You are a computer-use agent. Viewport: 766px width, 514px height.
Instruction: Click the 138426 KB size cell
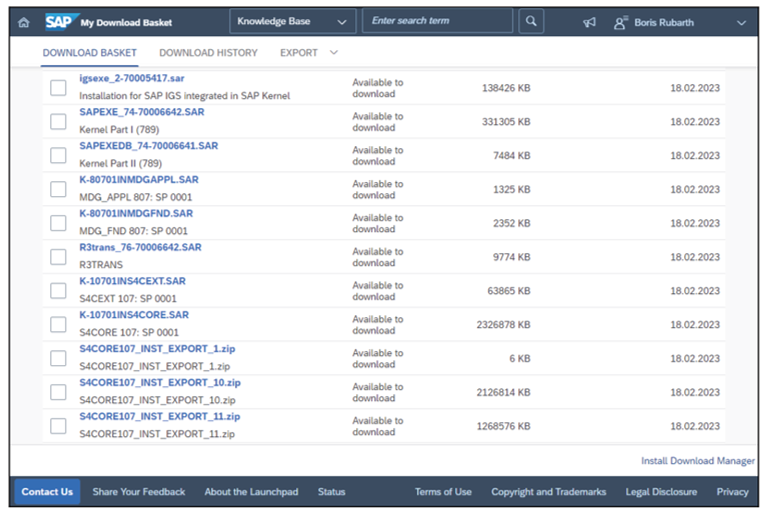[506, 88]
